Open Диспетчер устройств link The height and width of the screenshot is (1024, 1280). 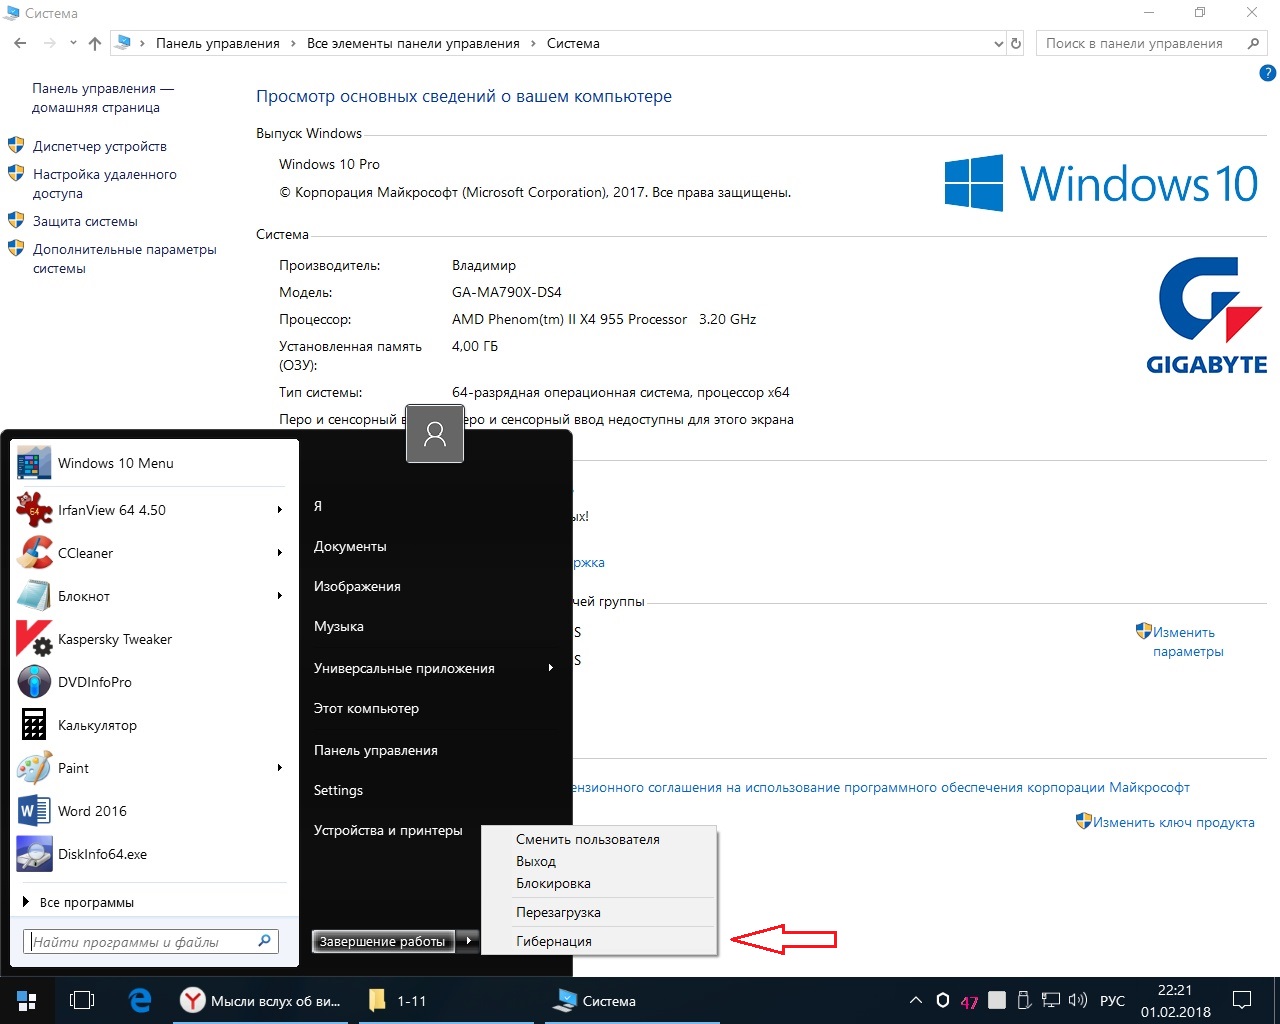coord(100,146)
